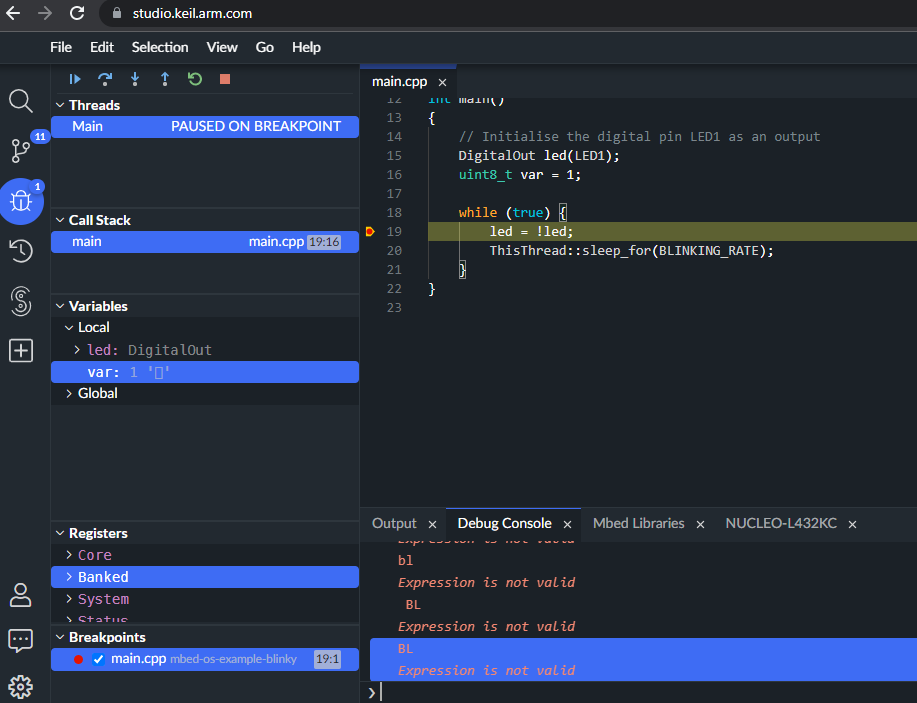917x703 pixels.
Task: Click the Continue debug button
Action: pyautogui.click(x=75, y=79)
